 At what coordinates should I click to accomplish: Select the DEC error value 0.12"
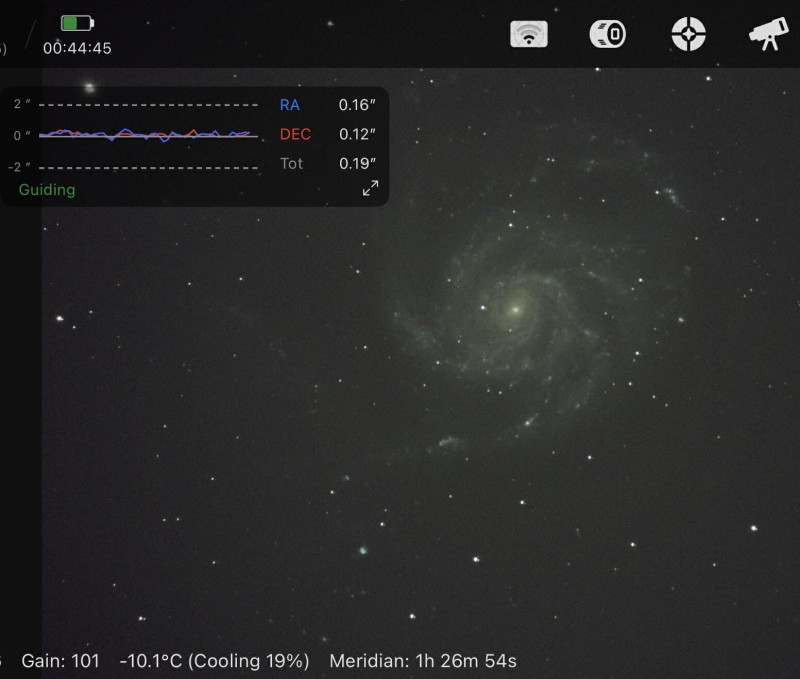[357, 134]
